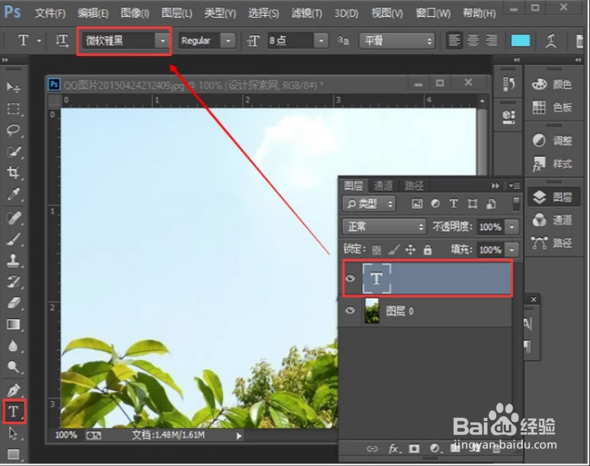Select the 图层 0 thumbnail

point(372,311)
